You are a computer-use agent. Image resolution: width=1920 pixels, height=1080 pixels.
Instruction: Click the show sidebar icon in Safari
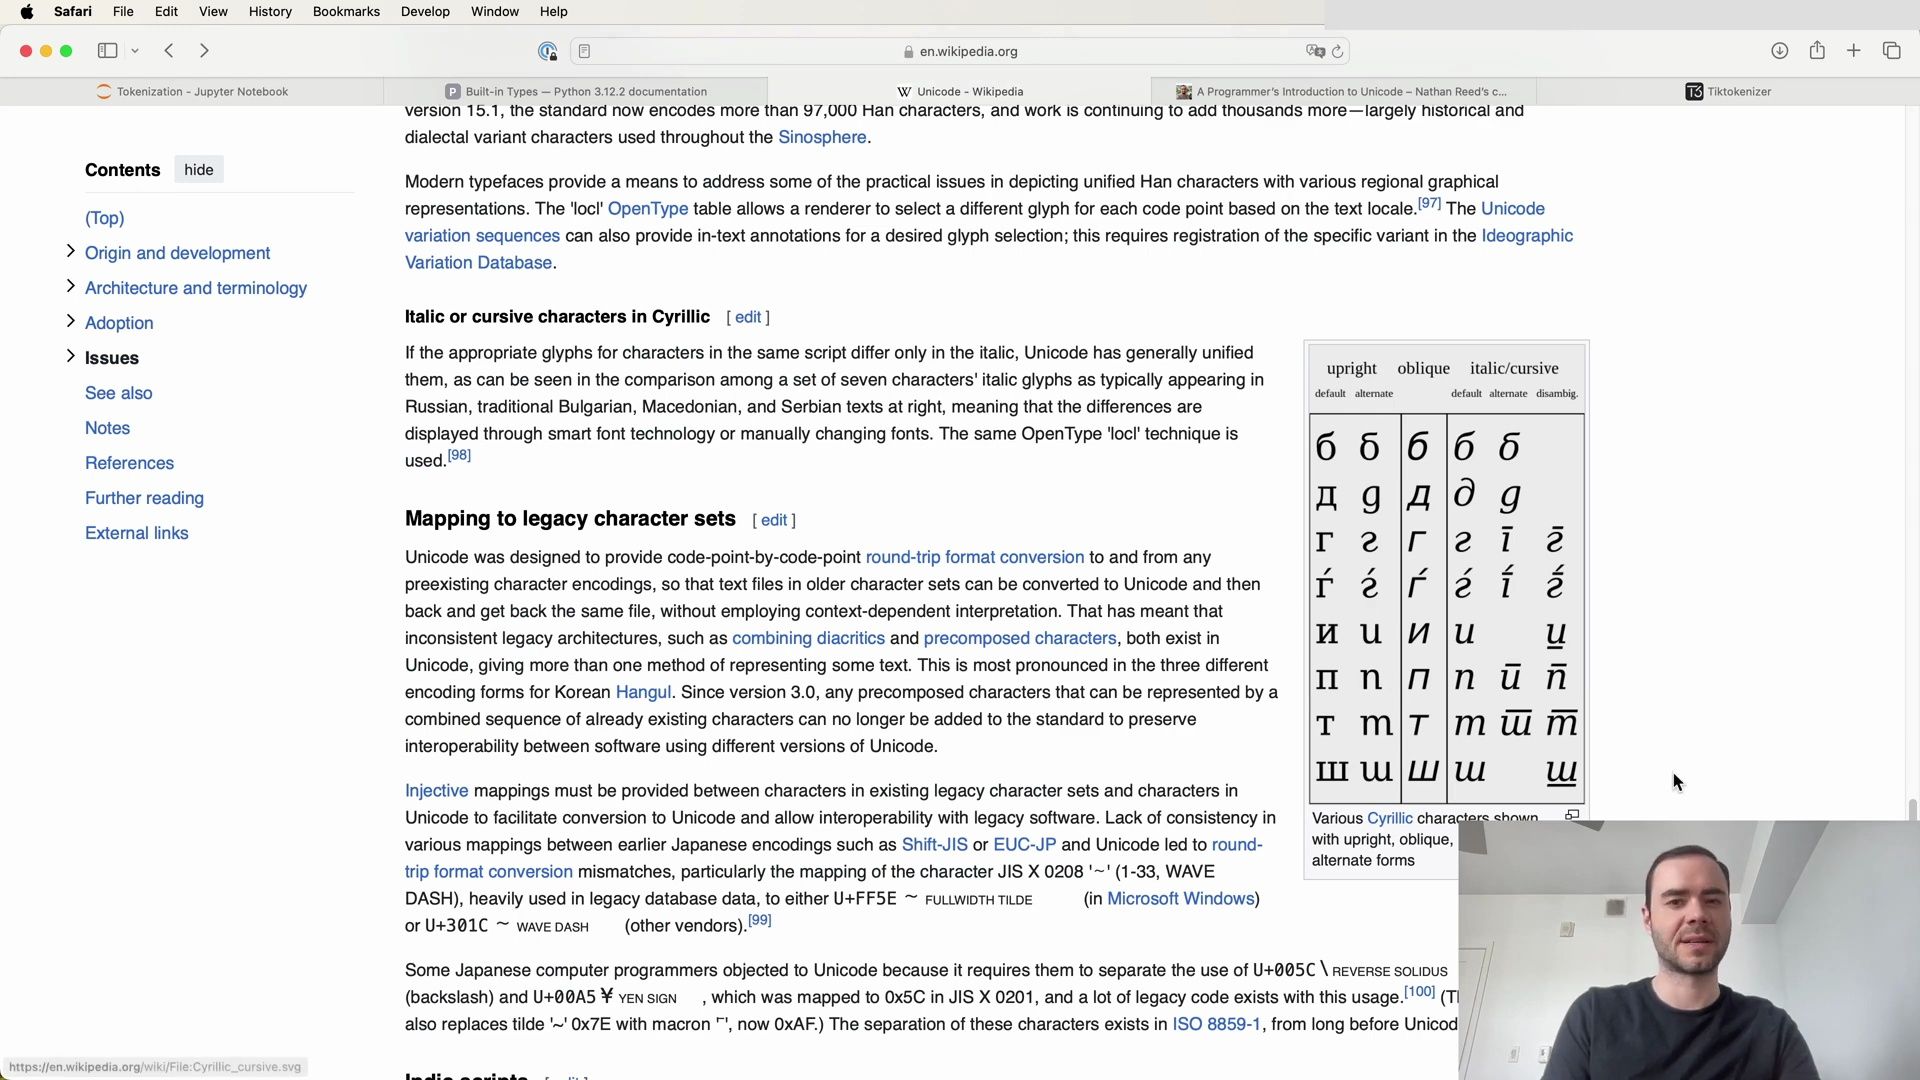(107, 51)
